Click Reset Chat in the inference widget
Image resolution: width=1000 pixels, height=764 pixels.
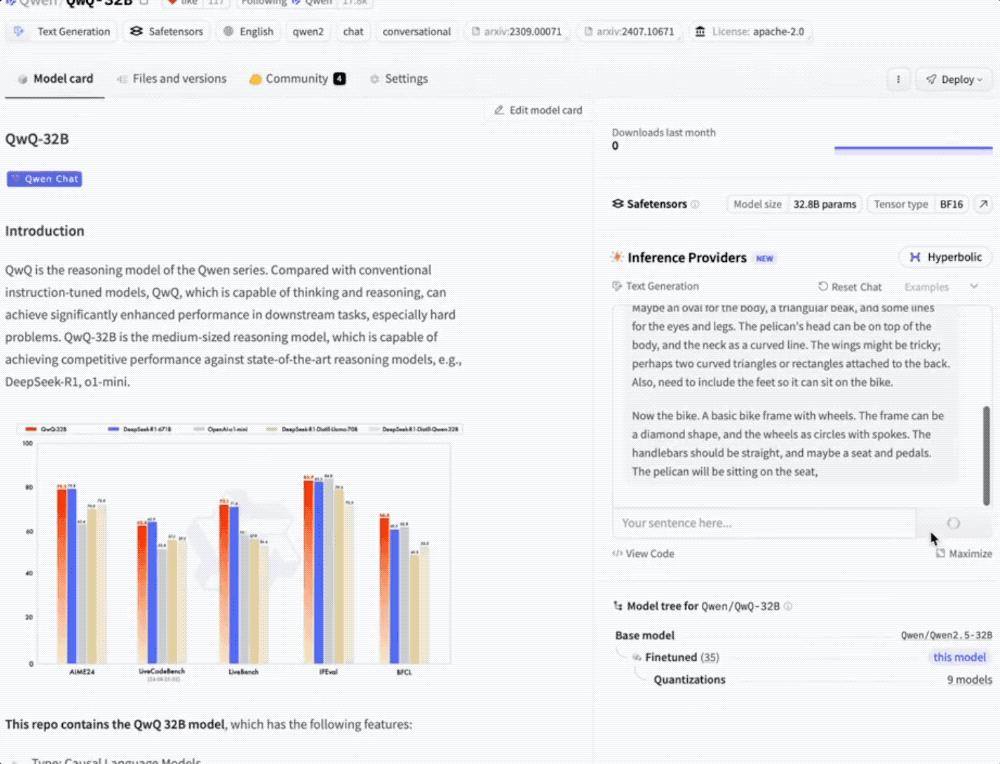(849, 287)
